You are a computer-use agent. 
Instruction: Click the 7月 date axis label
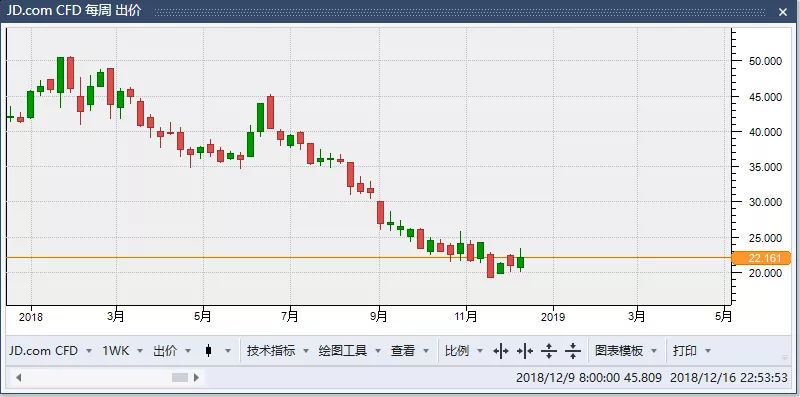(x=290, y=317)
